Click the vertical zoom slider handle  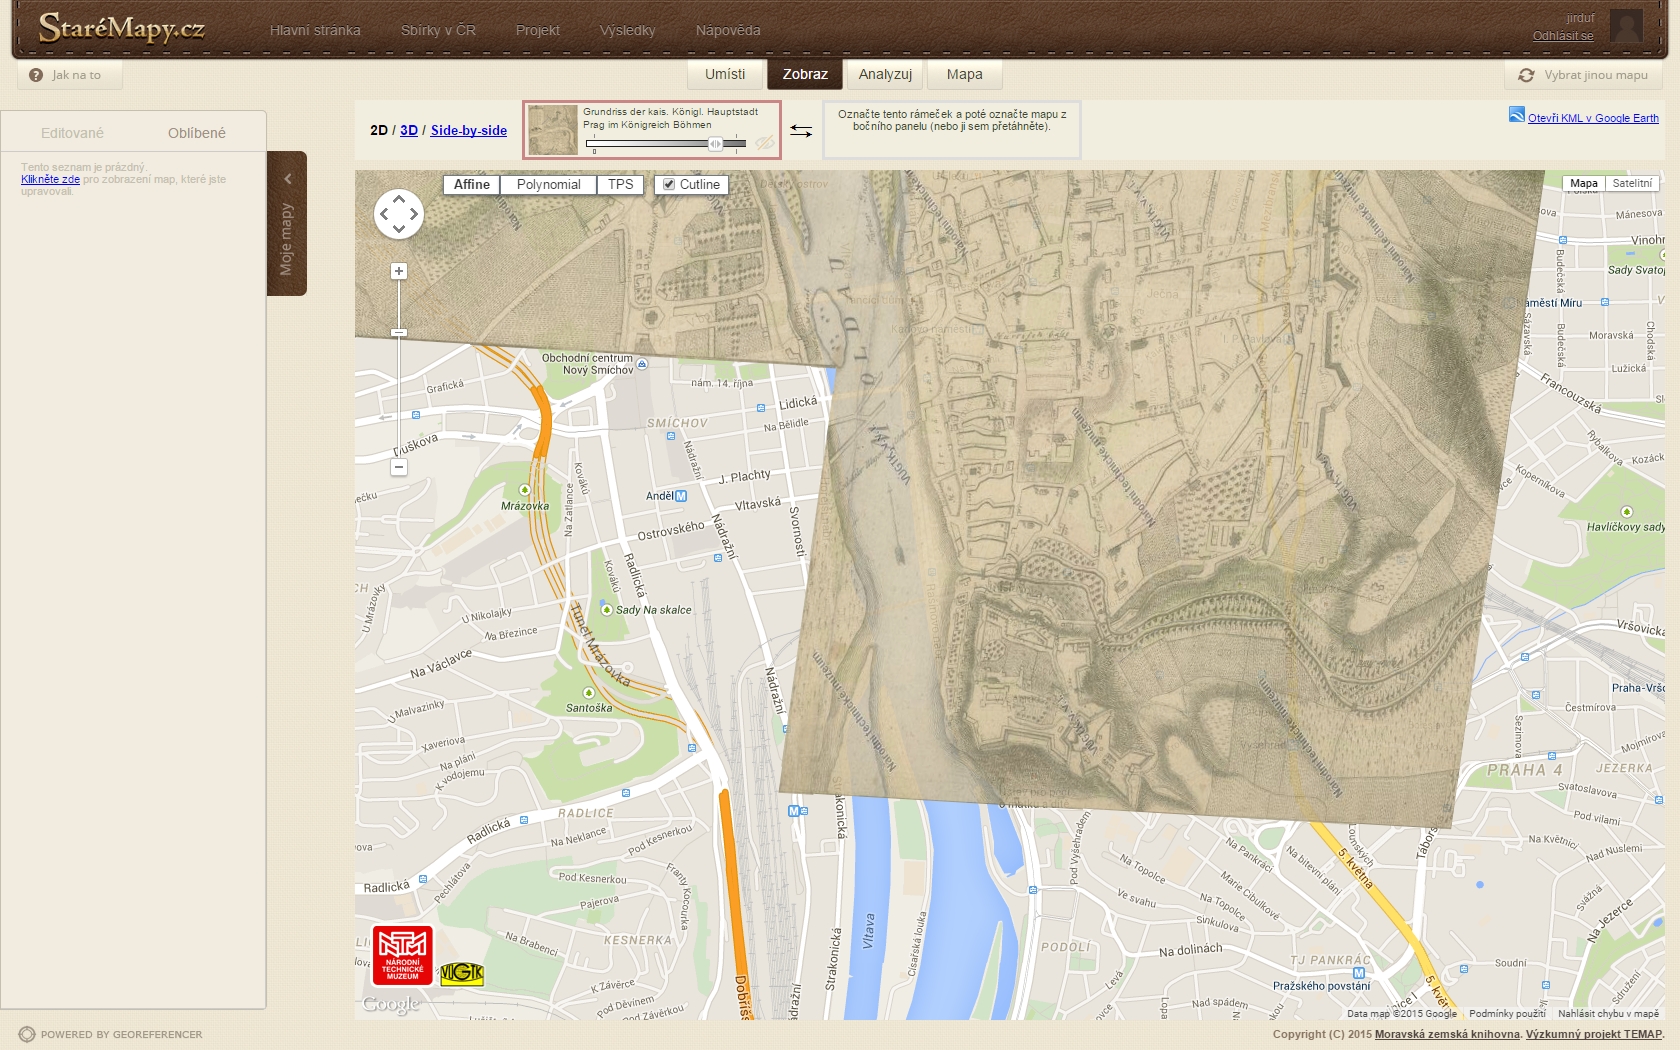tap(399, 332)
